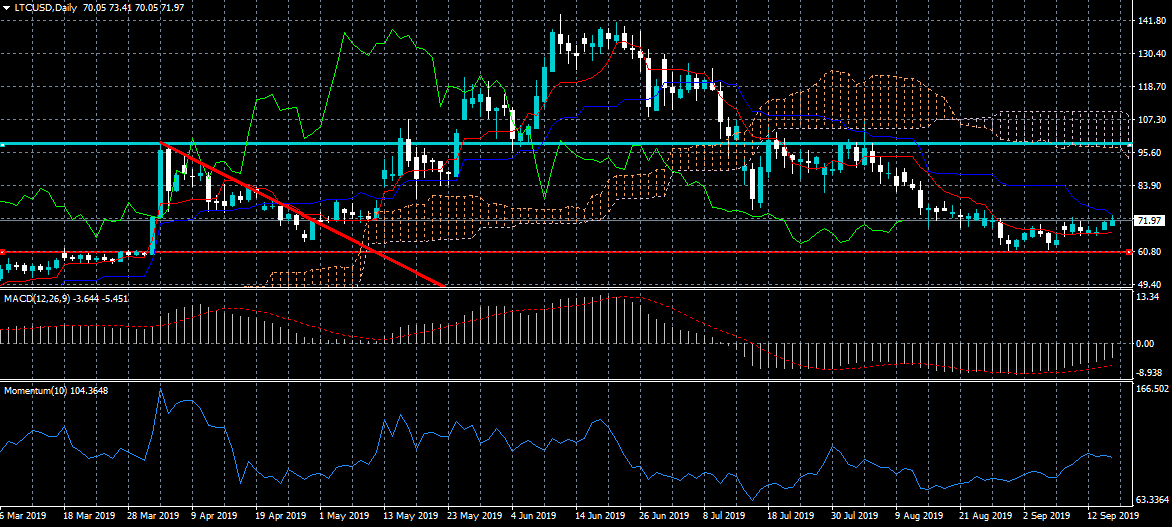Click the 0.00 level on MACD scale
Screen dimensions: 1172x527
coord(1145,343)
